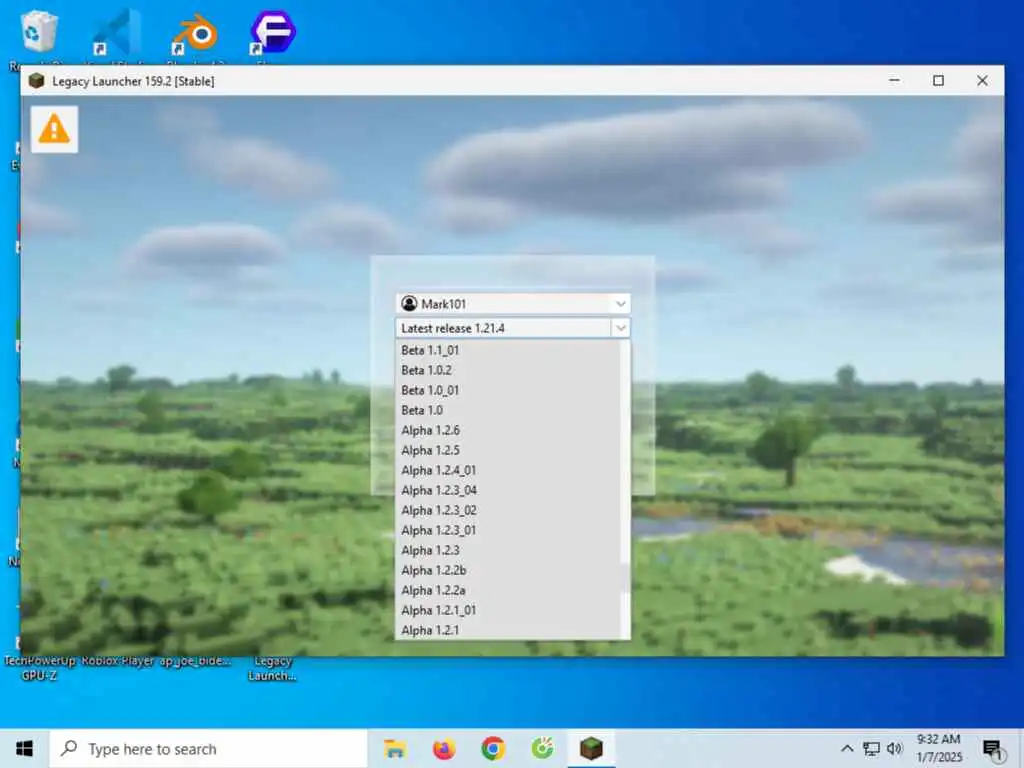The width and height of the screenshot is (1024, 768).
Task: Click the Mark101 account avatar icon
Action: [x=409, y=304]
